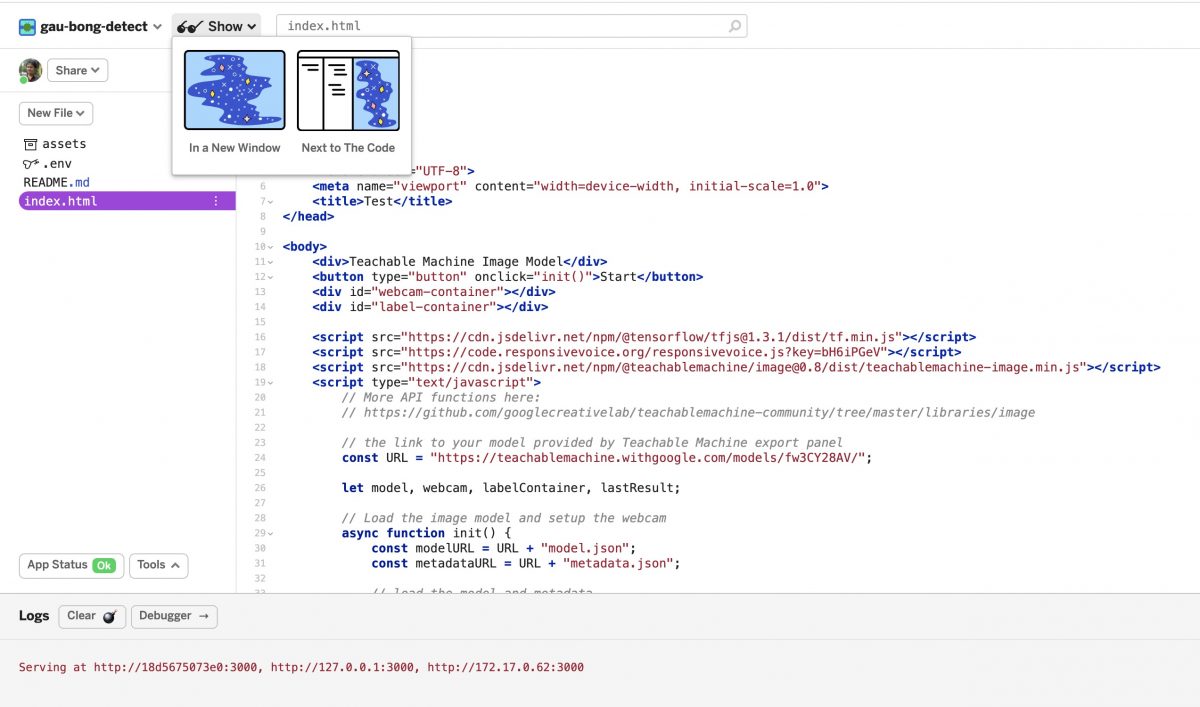Focus the index.html file search field
The width and height of the screenshot is (1200, 707).
[500, 26]
